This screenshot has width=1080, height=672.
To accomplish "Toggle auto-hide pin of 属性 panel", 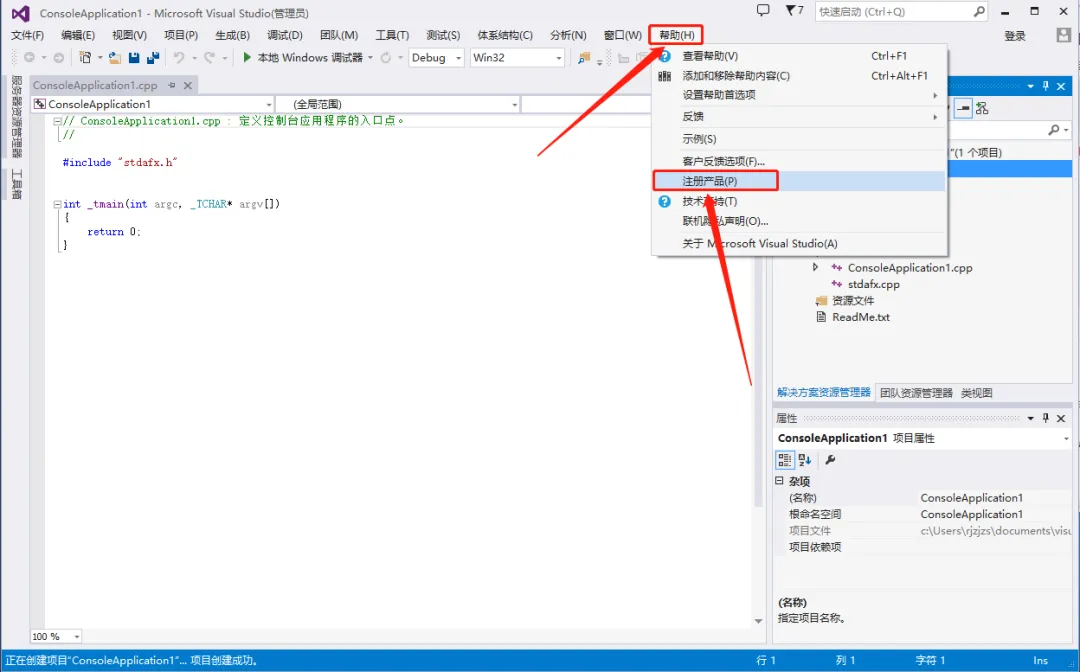I will 1046,418.
